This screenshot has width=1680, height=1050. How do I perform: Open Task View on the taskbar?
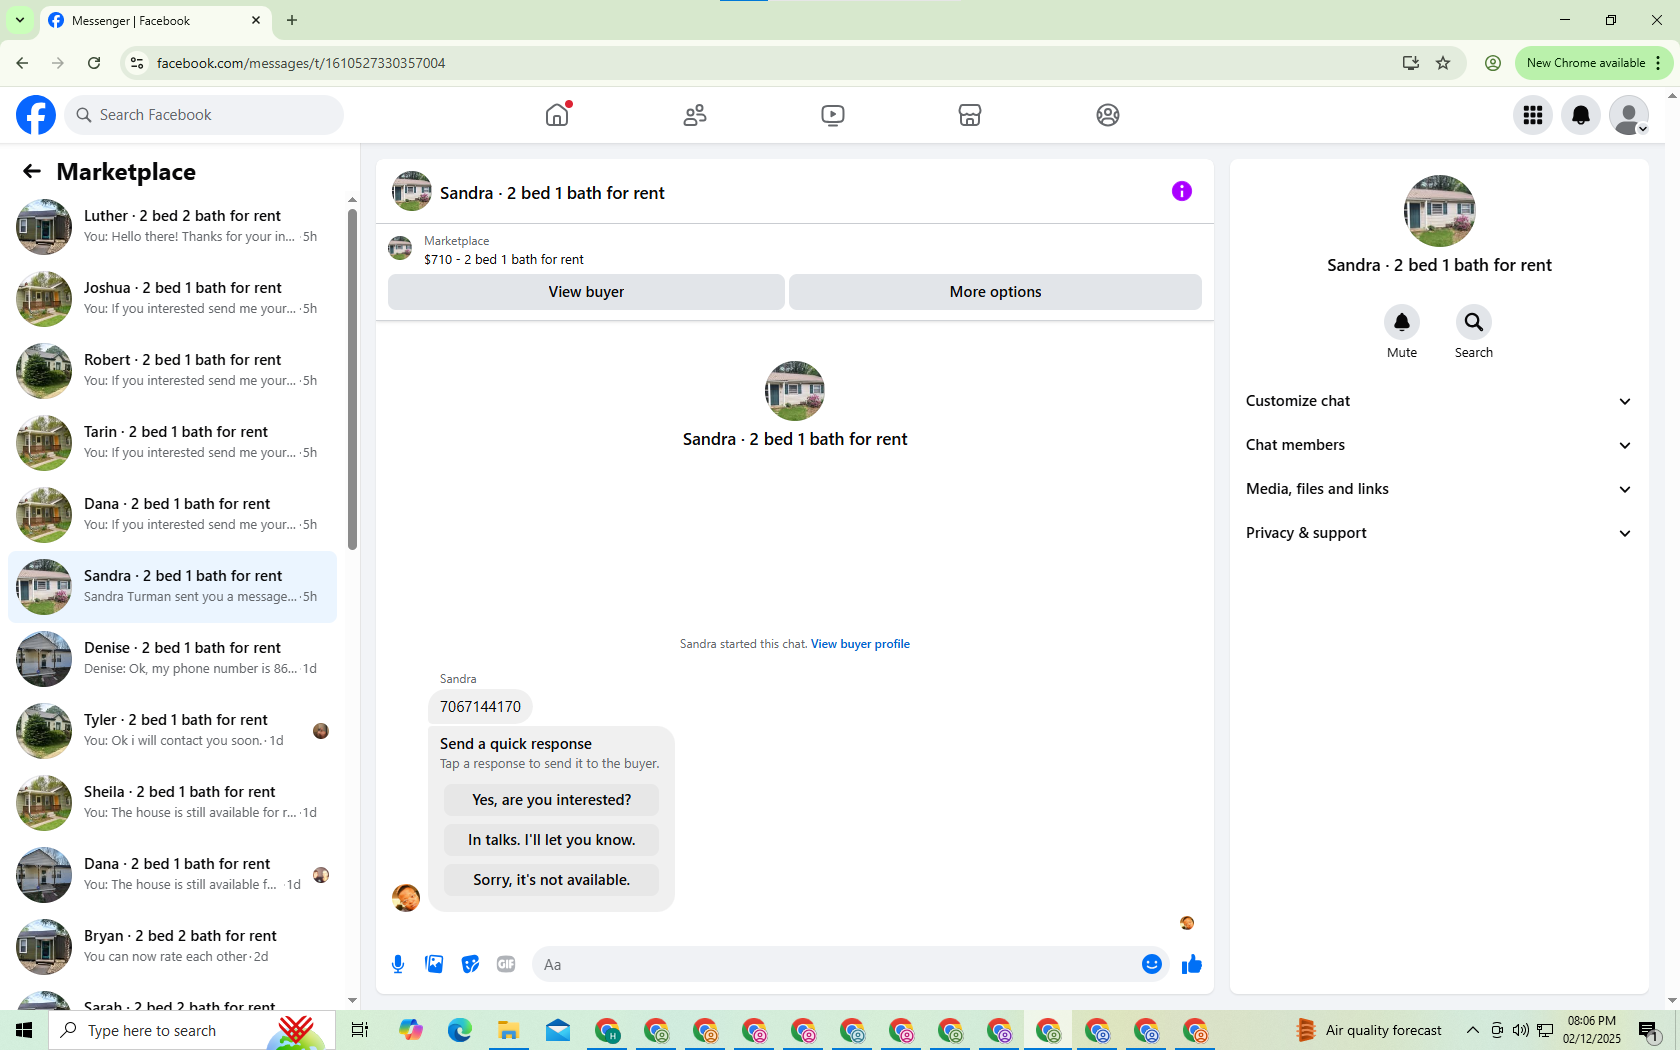pyautogui.click(x=360, y=1030)
